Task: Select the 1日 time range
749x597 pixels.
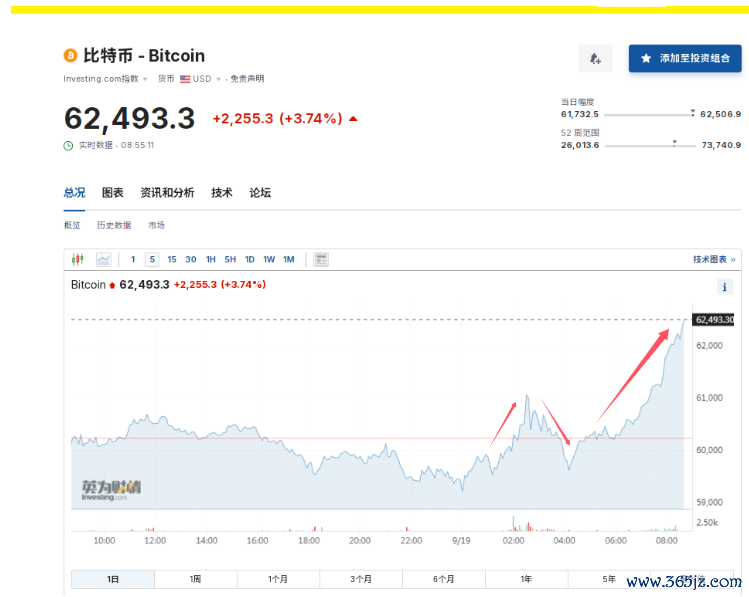Action: (113, 579)
